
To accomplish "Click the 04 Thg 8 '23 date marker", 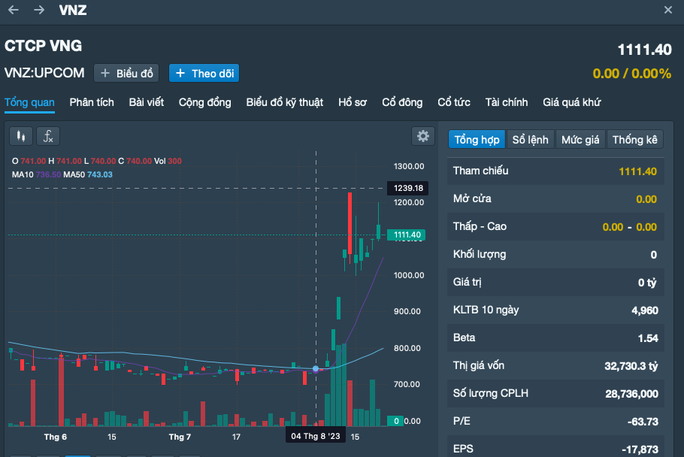I will [x=317, y=437].
